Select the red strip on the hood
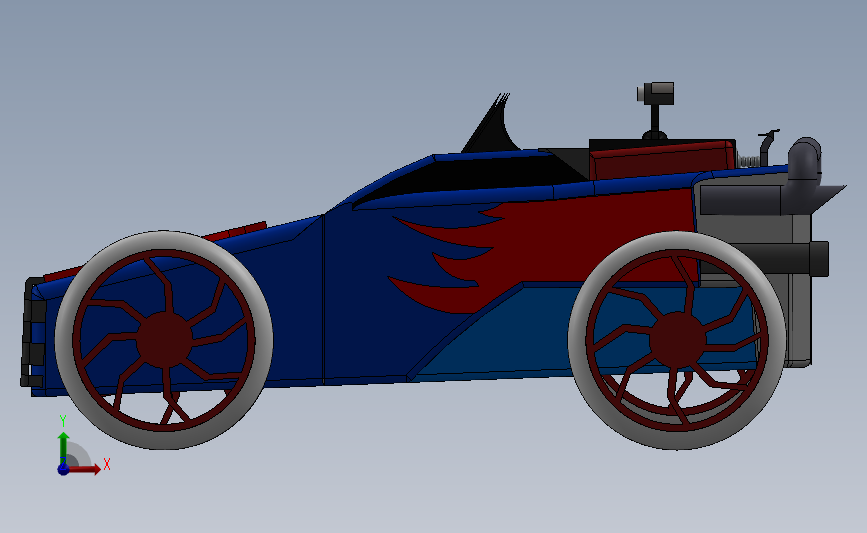Image resolution: width=867 pixels, height=533 pixels. (235, 231)
